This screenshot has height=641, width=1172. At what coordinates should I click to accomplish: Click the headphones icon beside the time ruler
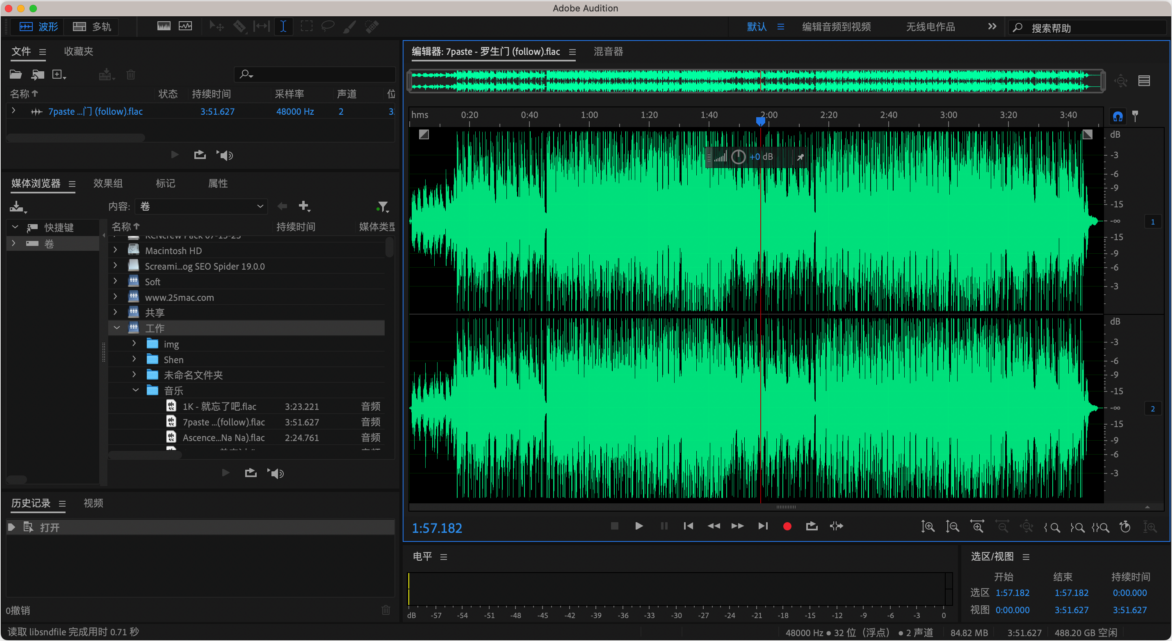pos(1117,116)
